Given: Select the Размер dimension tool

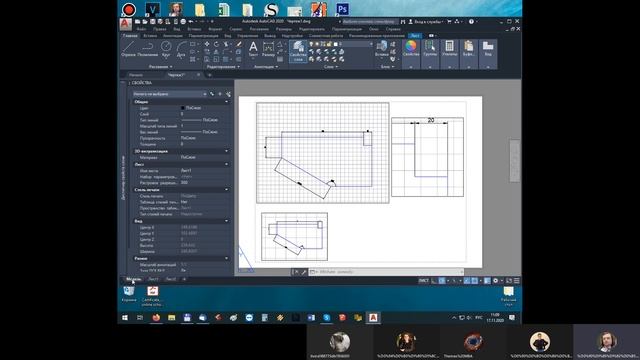Looking at the screenshot, I should (x=268, y=49).
